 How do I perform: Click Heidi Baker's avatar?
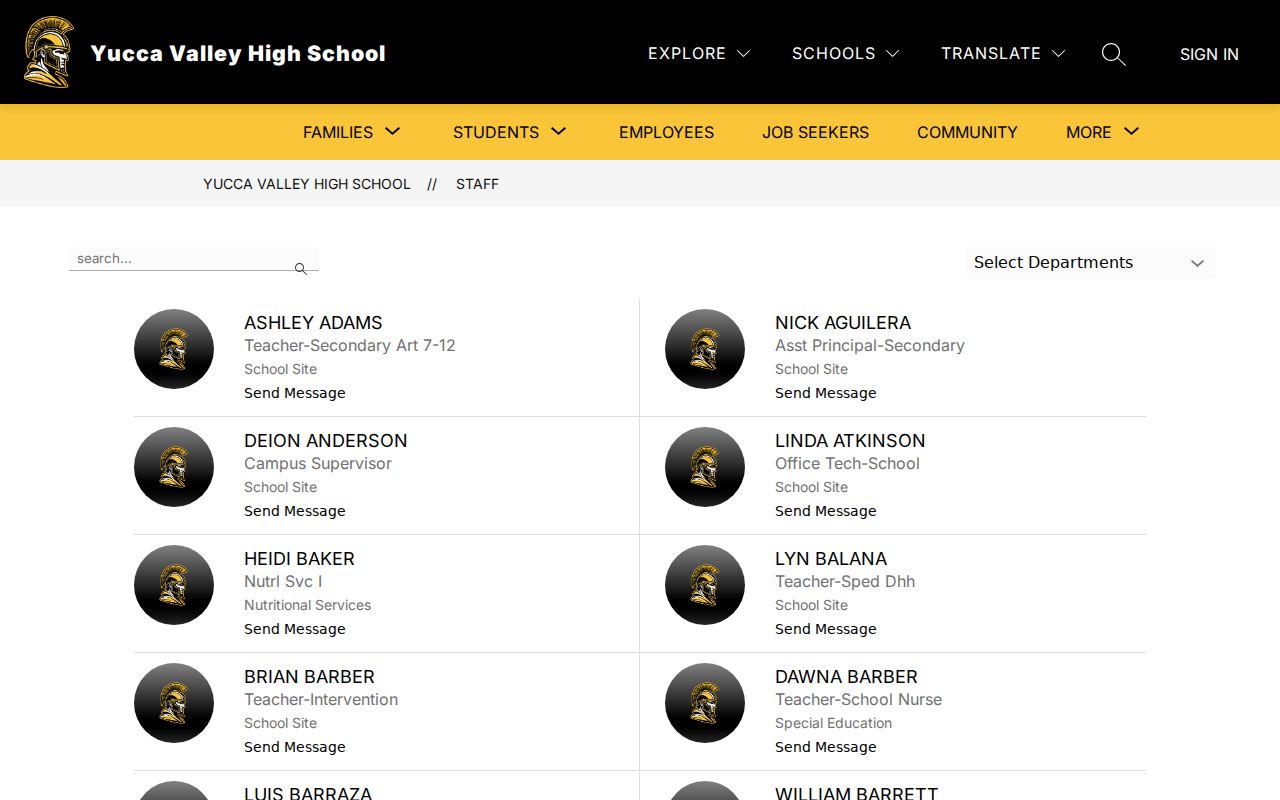pyautogui.click(x=174, y=585)
